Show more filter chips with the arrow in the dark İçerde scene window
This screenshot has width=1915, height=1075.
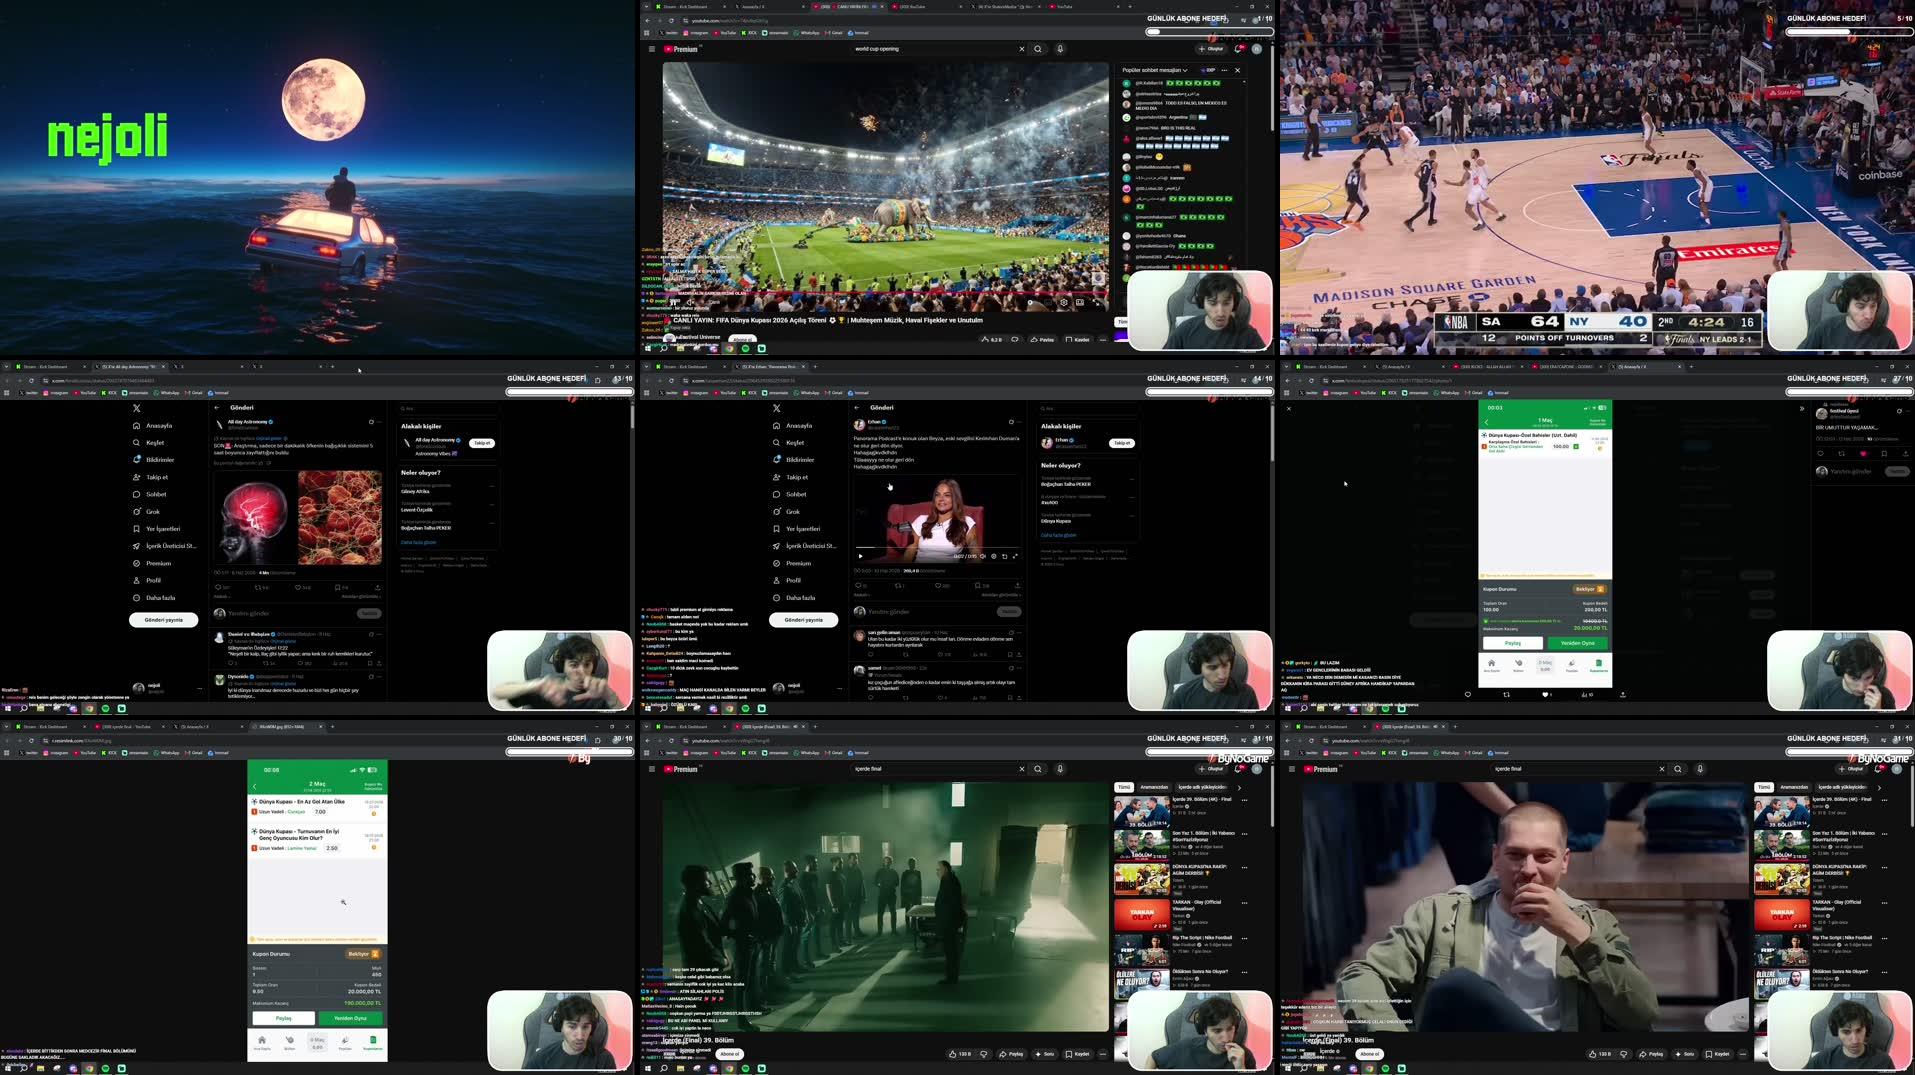(1239, 787)
